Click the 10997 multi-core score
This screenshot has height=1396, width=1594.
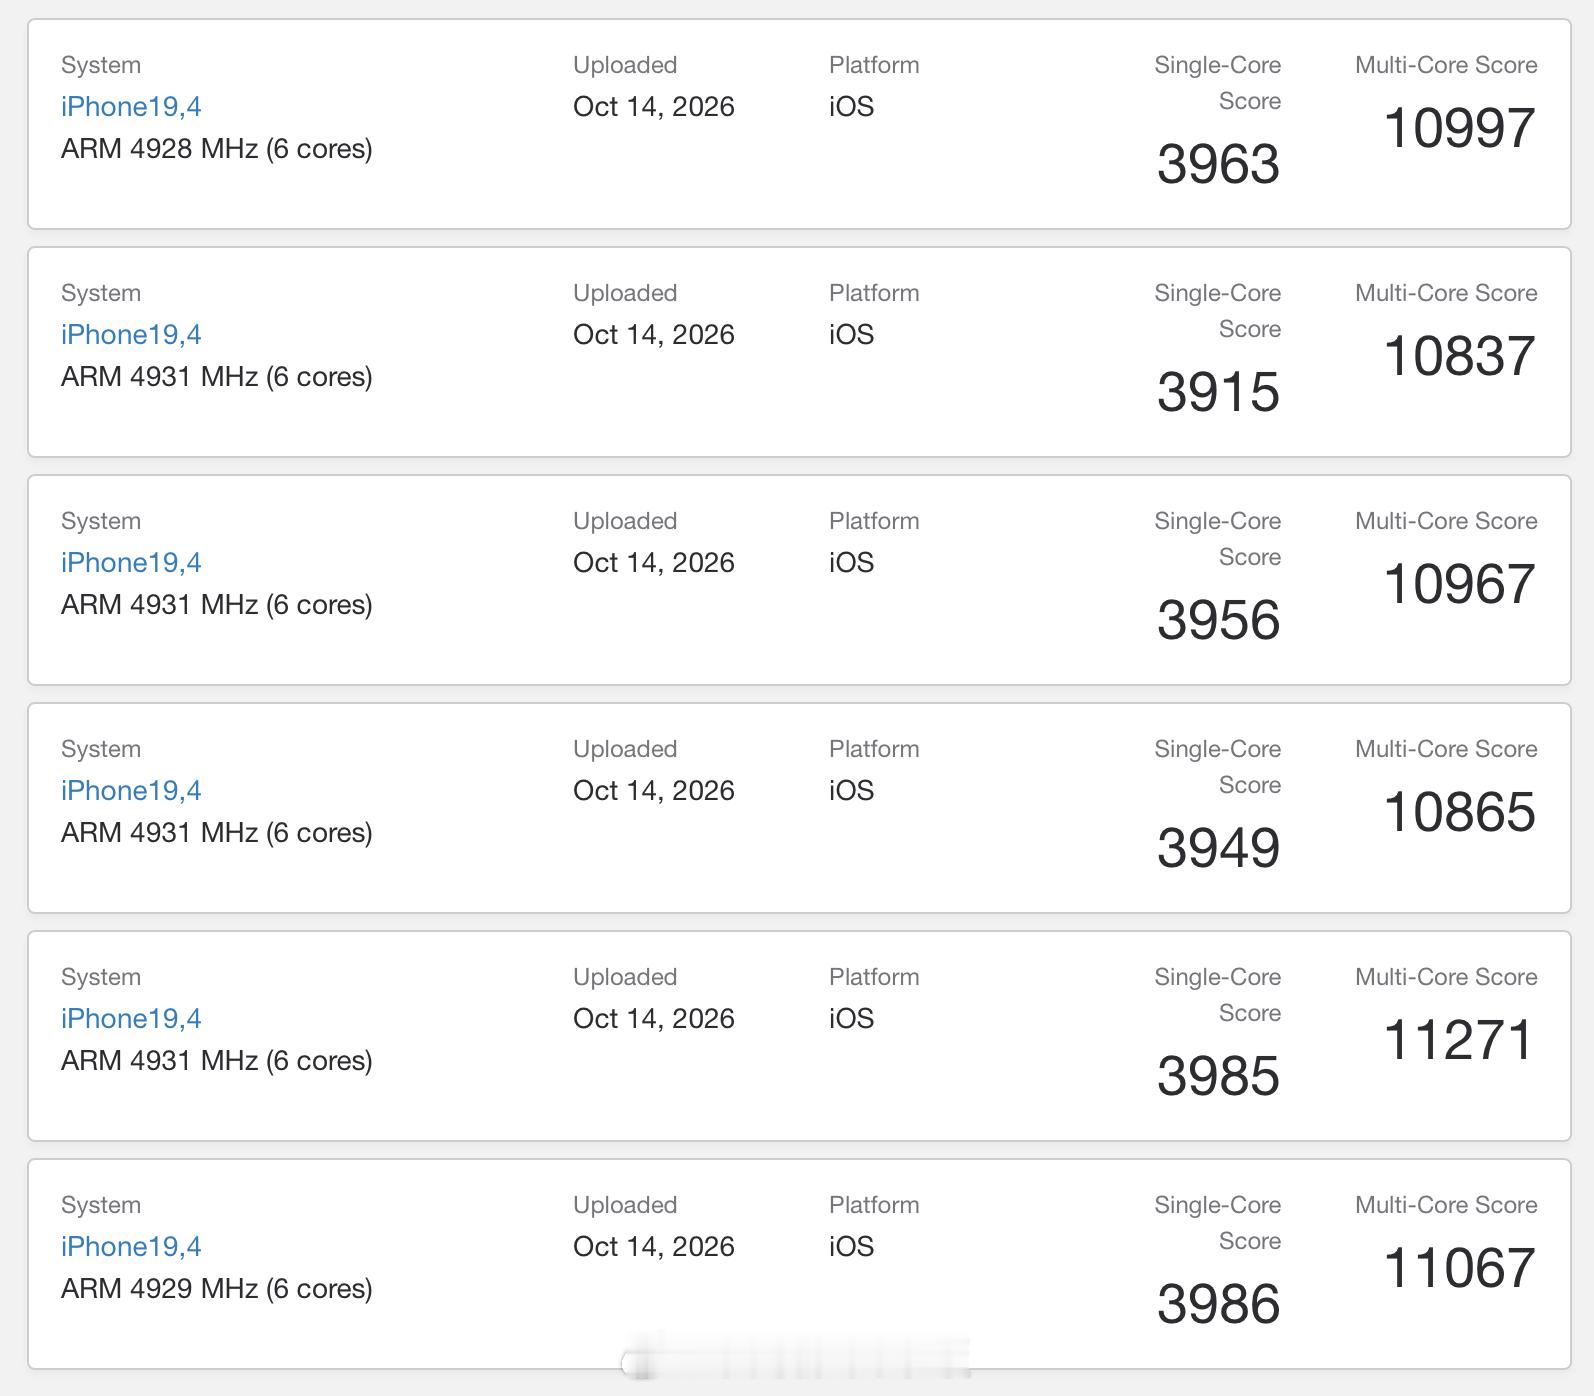tap(1459, 128)
